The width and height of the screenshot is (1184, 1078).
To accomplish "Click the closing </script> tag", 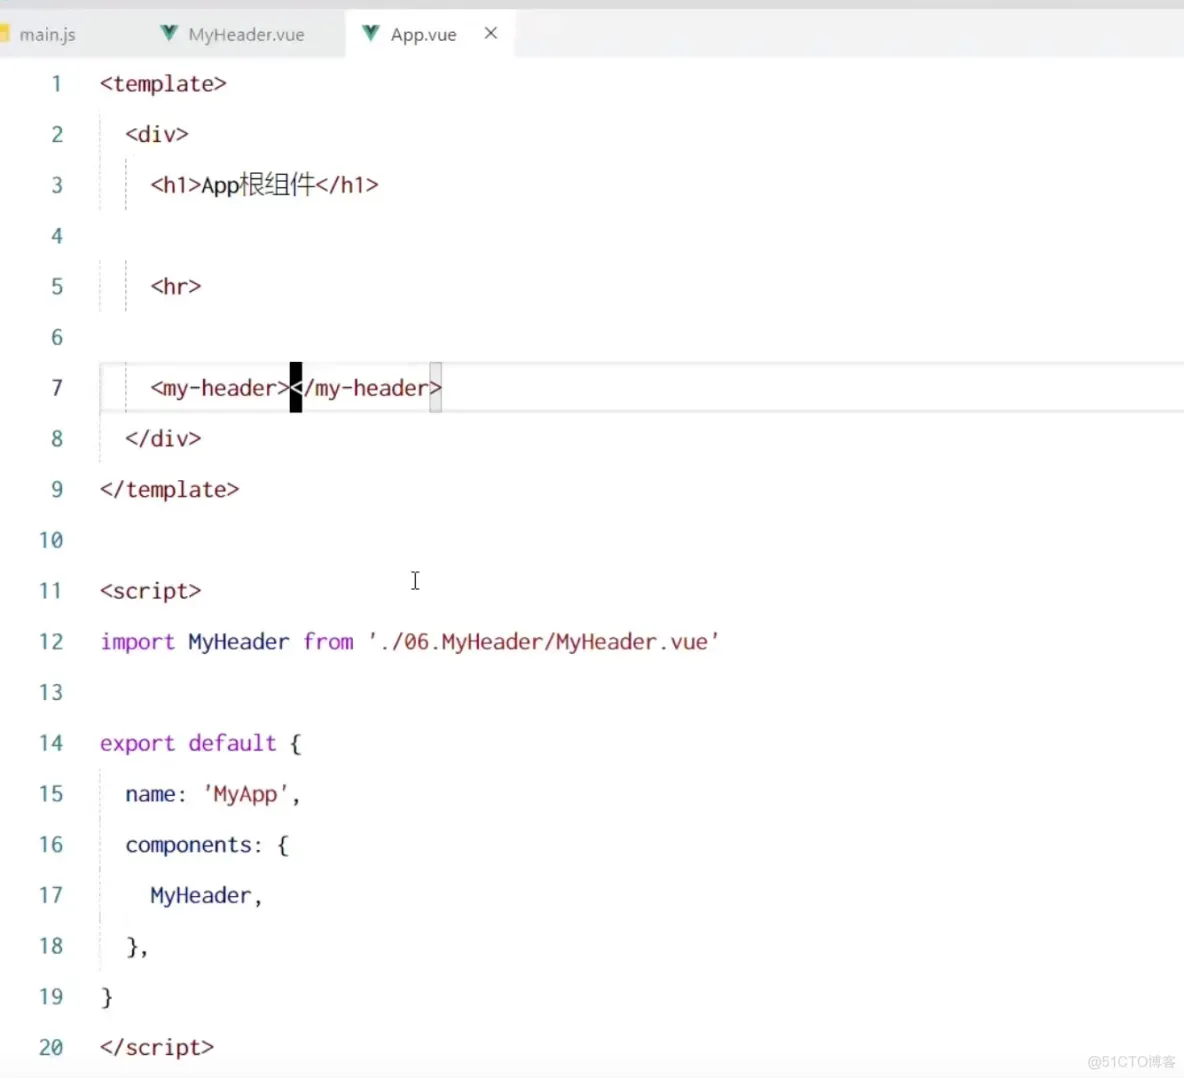I will 157,1048.
